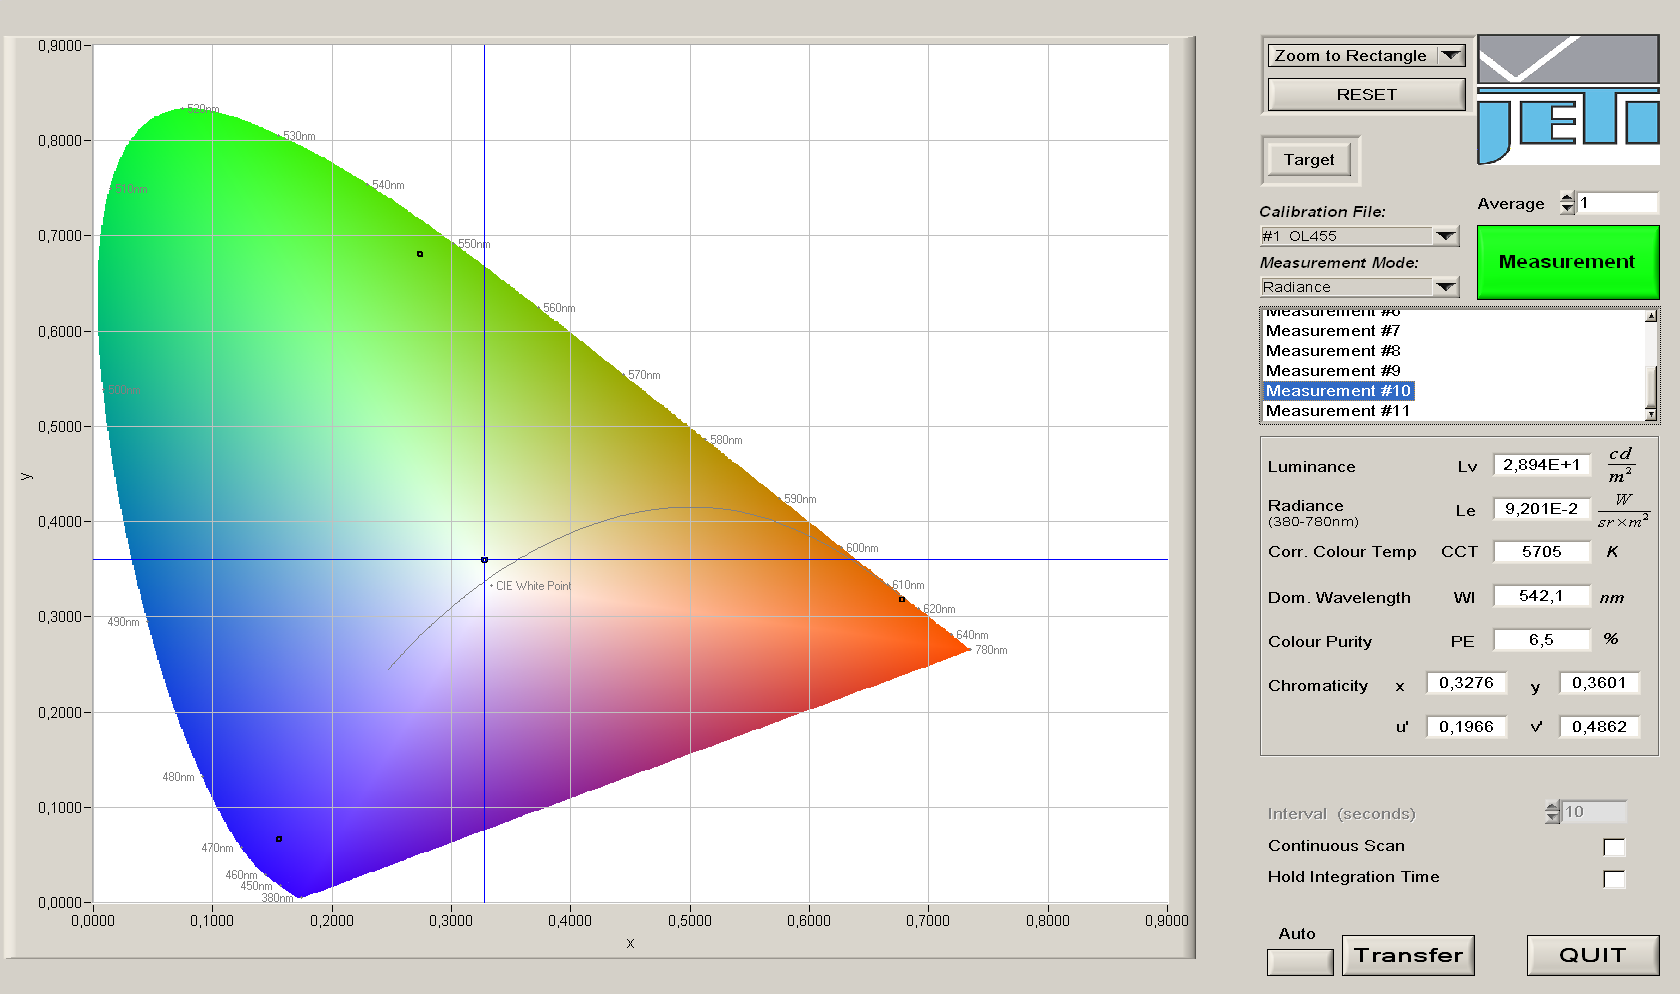
Task: Open the Measurement Mode Radiance dropdown
Action: 1445,287
